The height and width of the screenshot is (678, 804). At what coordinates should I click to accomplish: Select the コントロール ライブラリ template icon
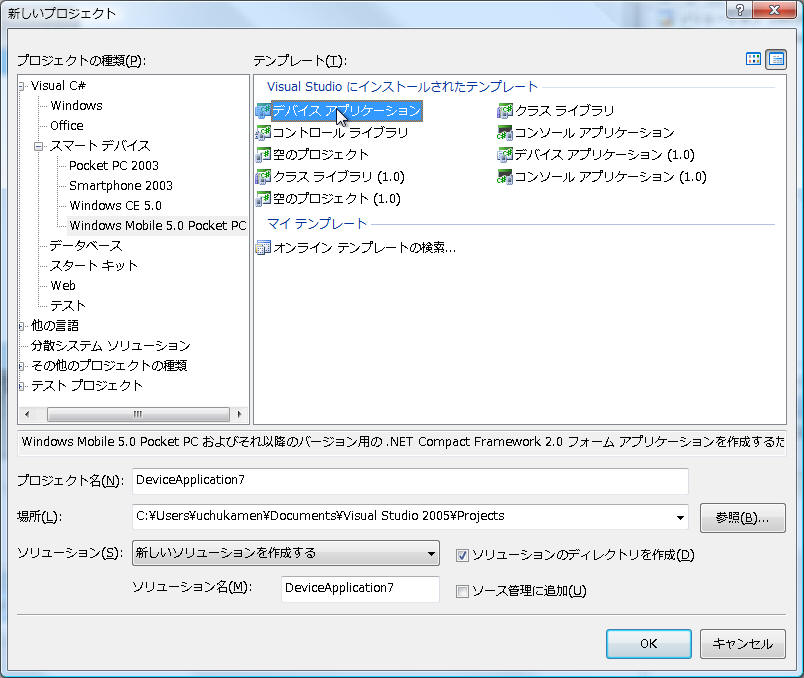click(x=263, y=133)
